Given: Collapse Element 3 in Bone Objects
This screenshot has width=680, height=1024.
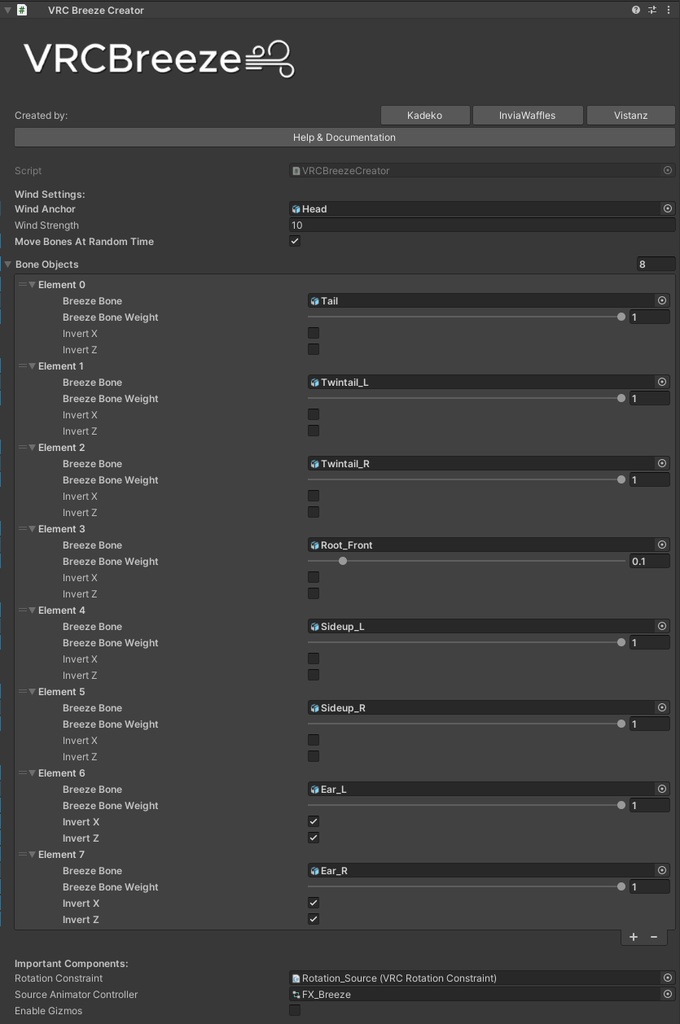Looking at the screenshot, I should pyautogui.click(x=32, y=528).
